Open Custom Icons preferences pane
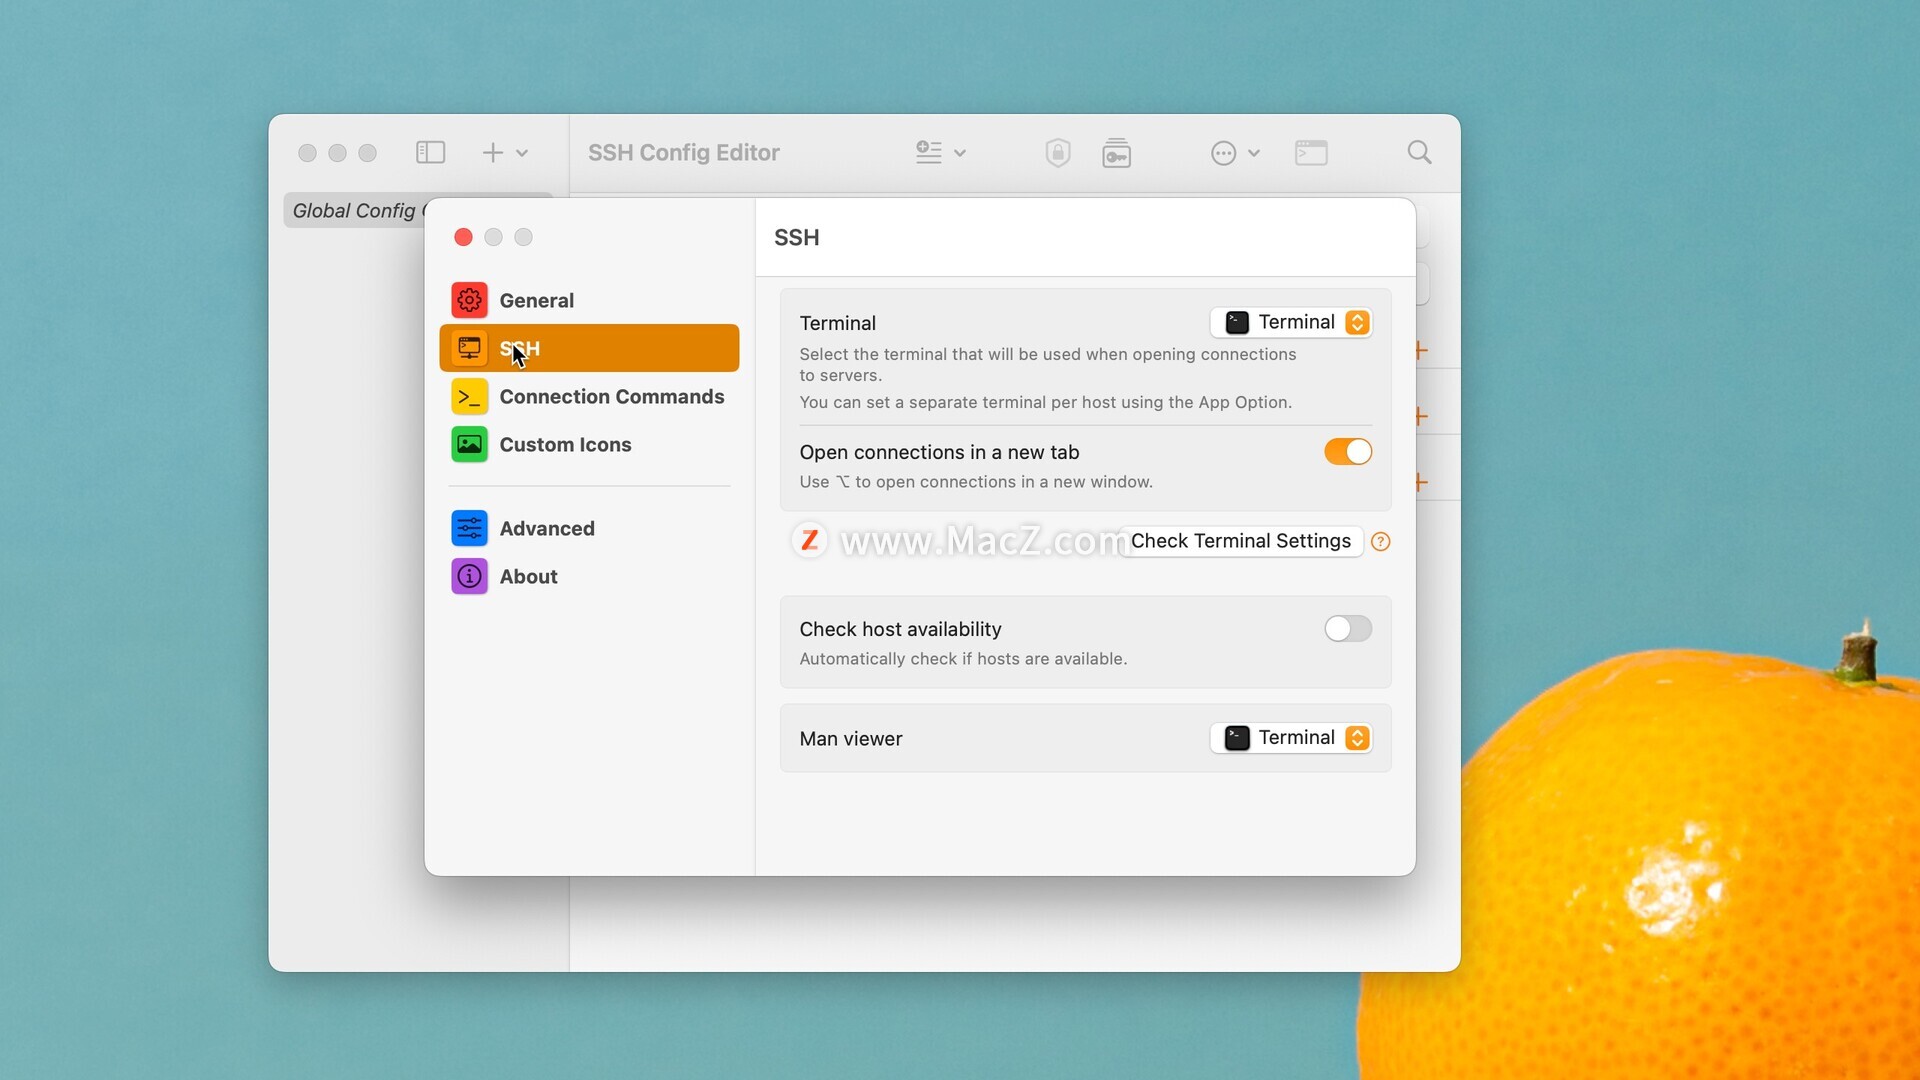1920x1080 pixels. (x=589, y=444)
